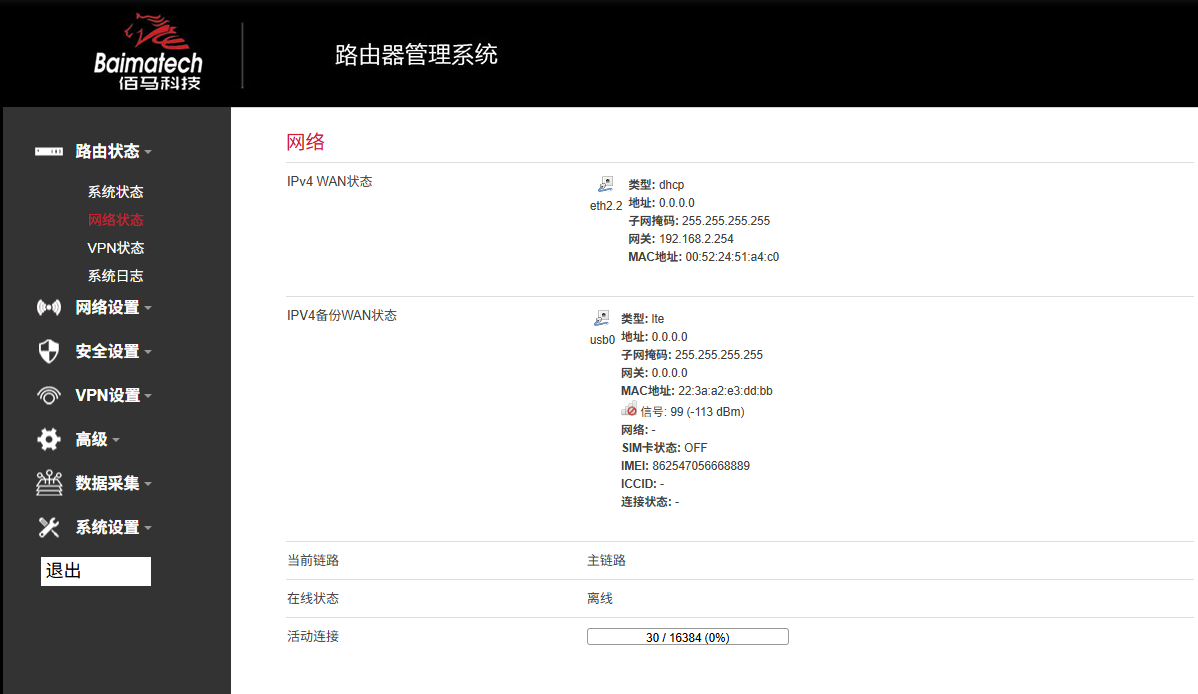Select the VPN设置 antenna icon
This screenshot has width=1198, height=694.
[49, 395]
